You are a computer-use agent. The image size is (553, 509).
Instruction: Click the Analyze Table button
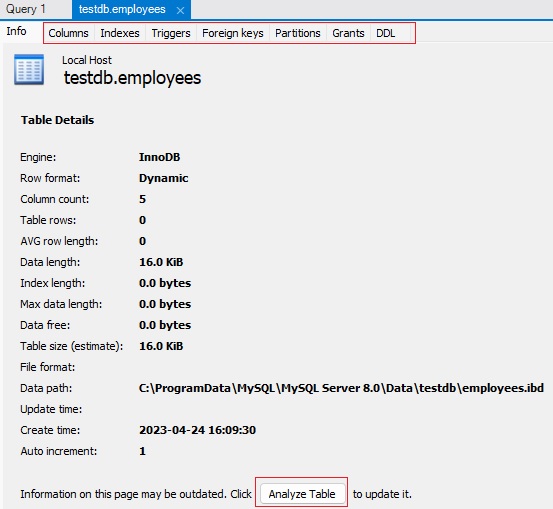pos(302,493)
